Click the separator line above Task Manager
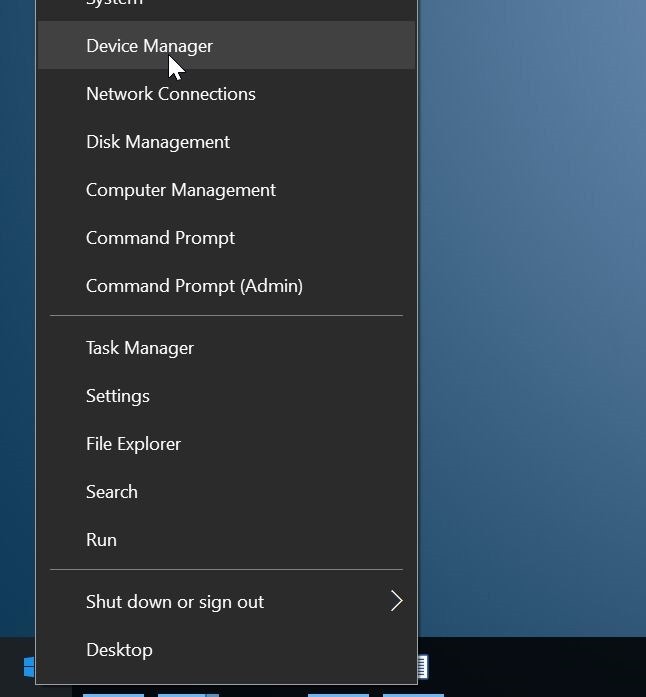646x697 pixels. (x=226, y=316)
